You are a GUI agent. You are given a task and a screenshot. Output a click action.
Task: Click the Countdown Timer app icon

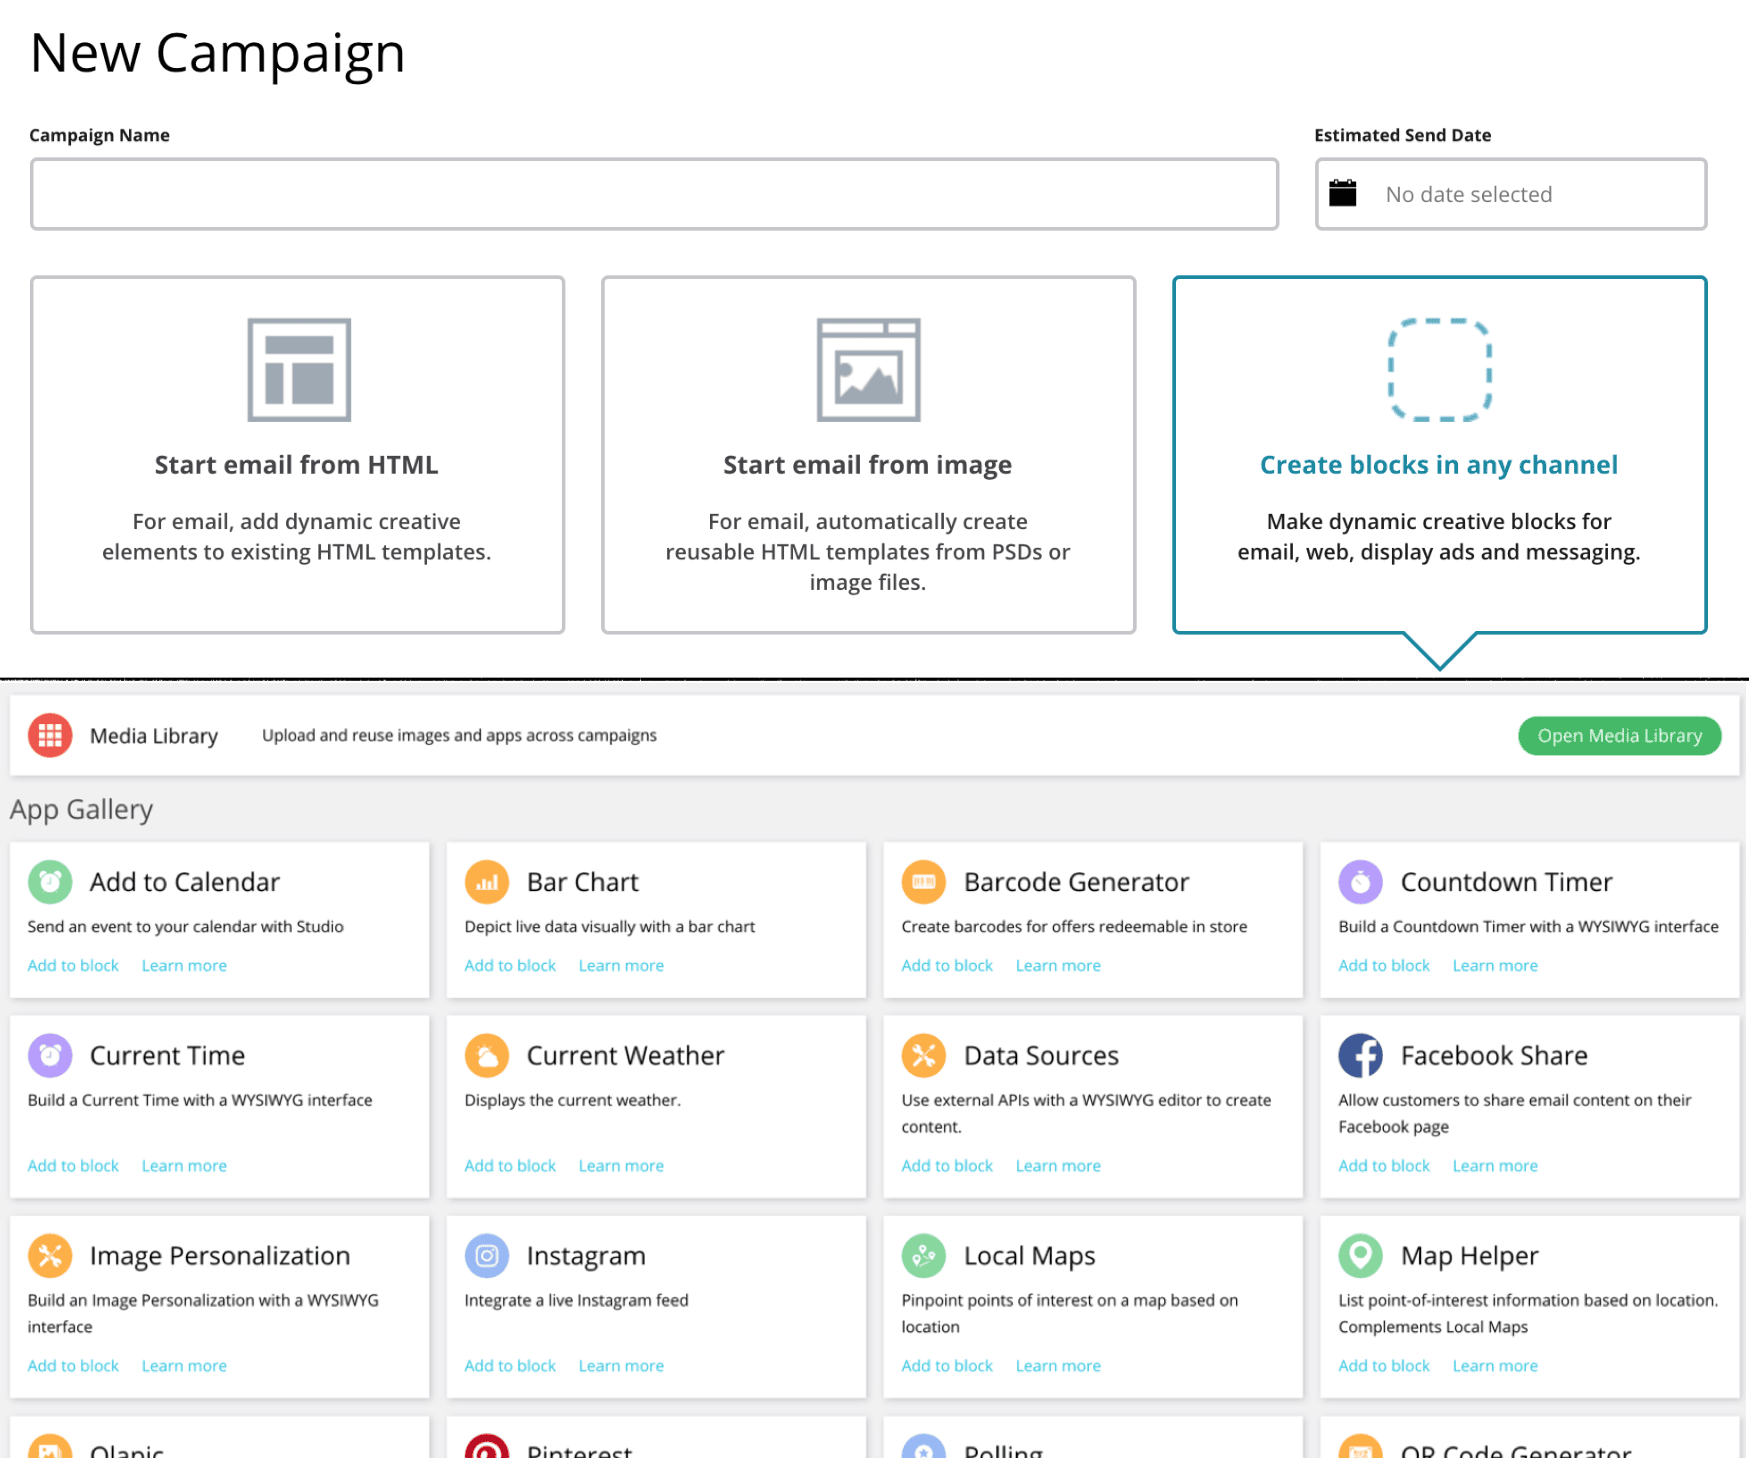[x=1360, y=882]
